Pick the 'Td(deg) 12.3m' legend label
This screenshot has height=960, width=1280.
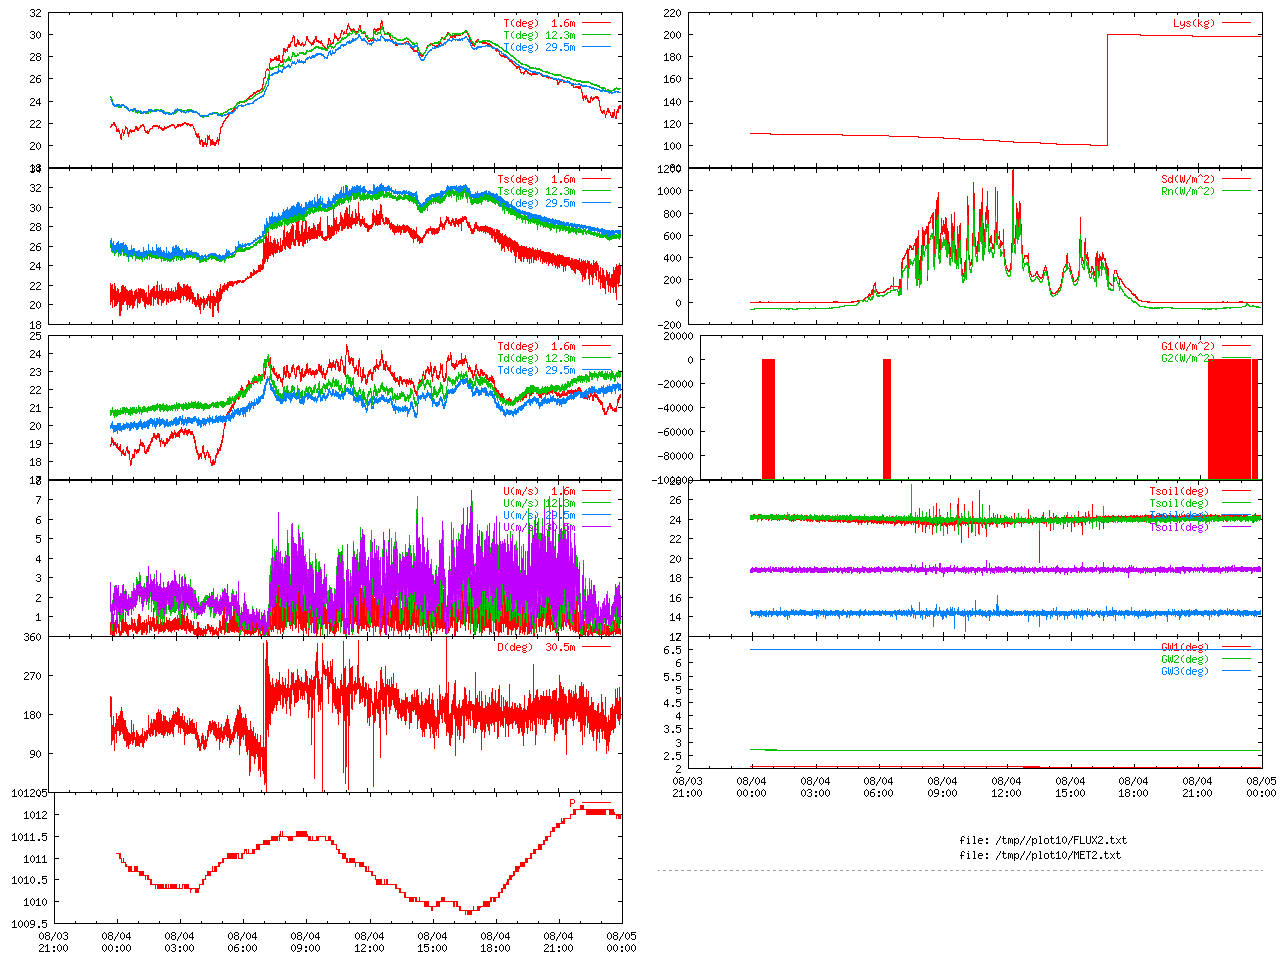coord(536,359)
